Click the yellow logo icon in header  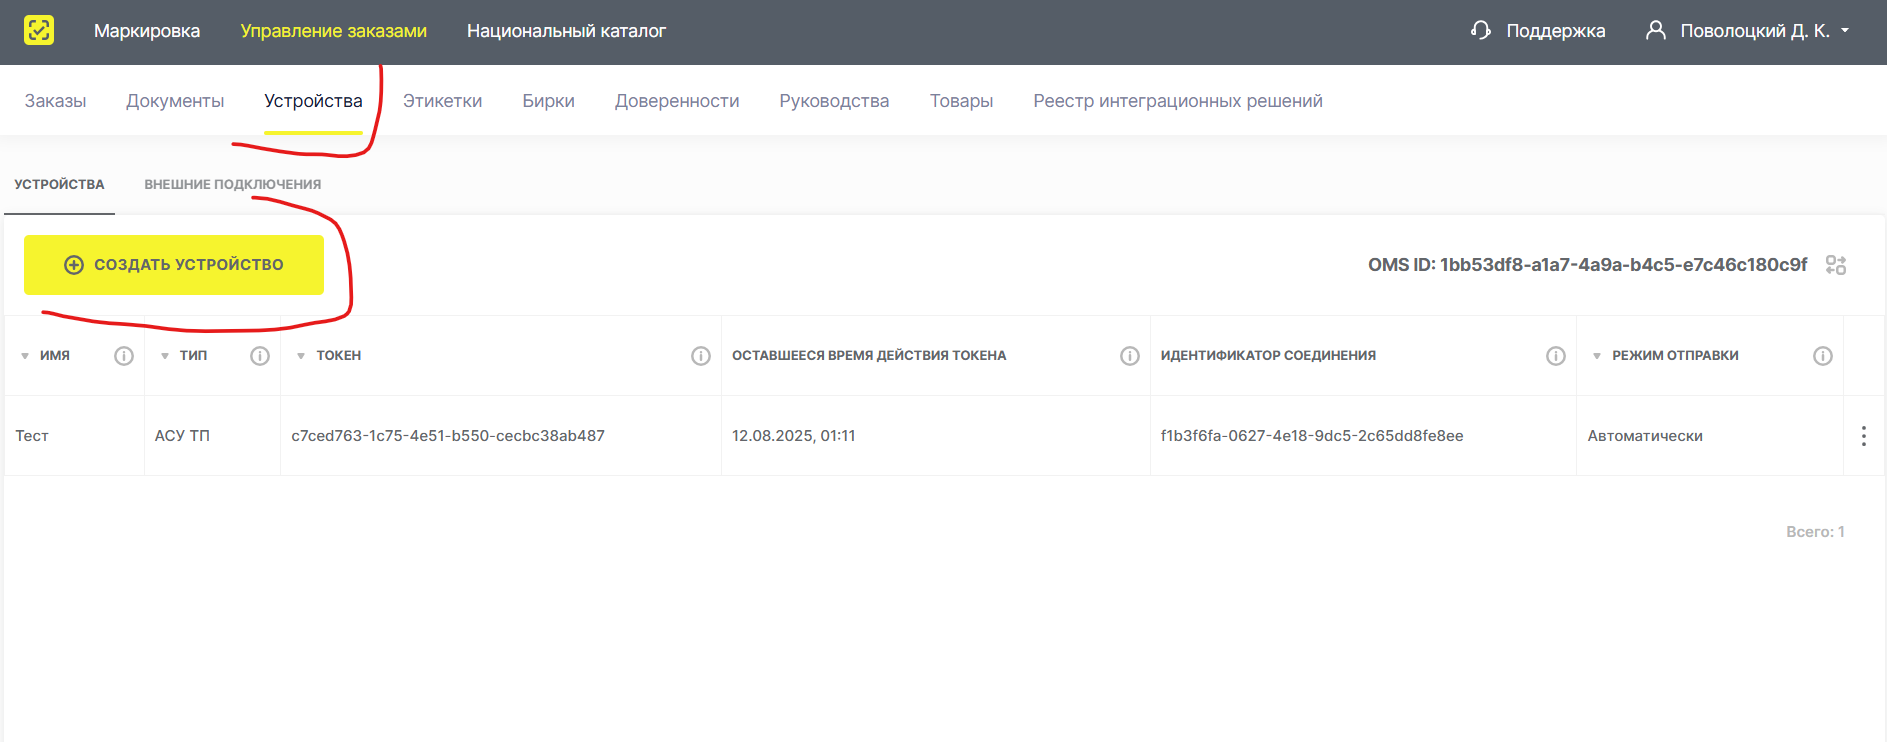coord(39,31)
